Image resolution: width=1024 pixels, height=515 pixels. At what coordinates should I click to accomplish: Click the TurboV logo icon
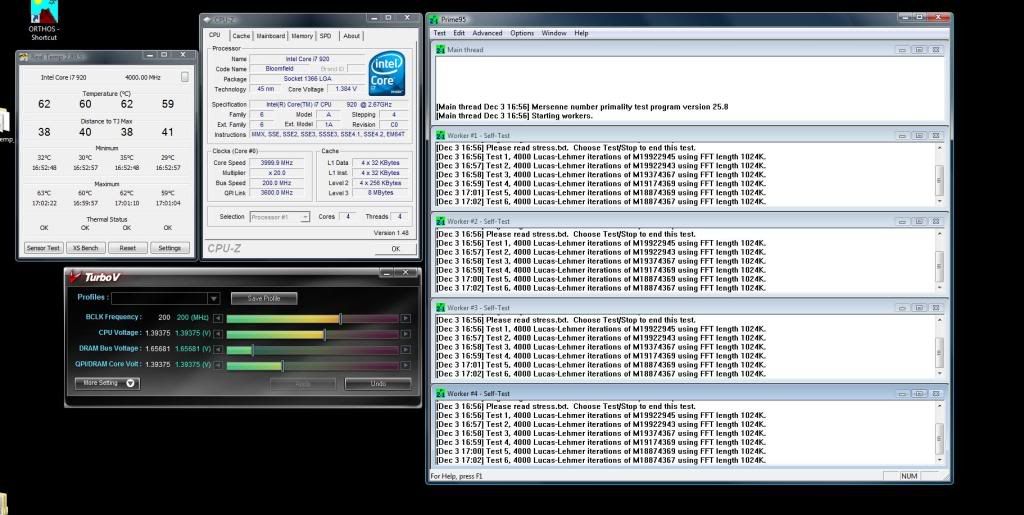click(75, 277)
